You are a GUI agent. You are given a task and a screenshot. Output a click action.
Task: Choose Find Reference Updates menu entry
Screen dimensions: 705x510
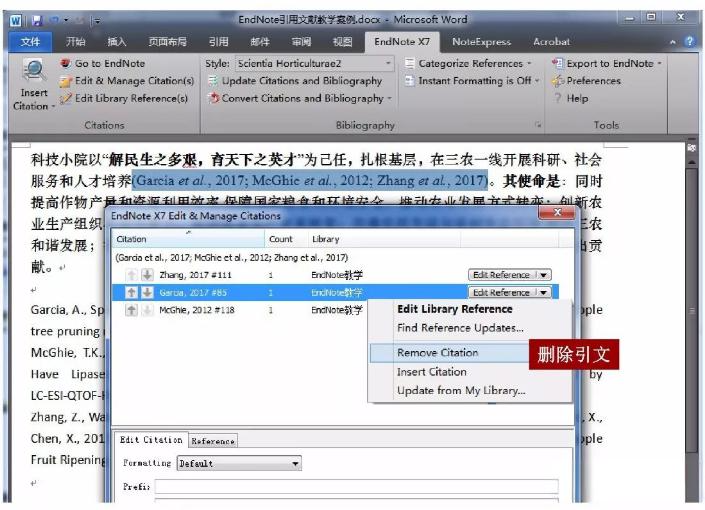coord(460,328)
